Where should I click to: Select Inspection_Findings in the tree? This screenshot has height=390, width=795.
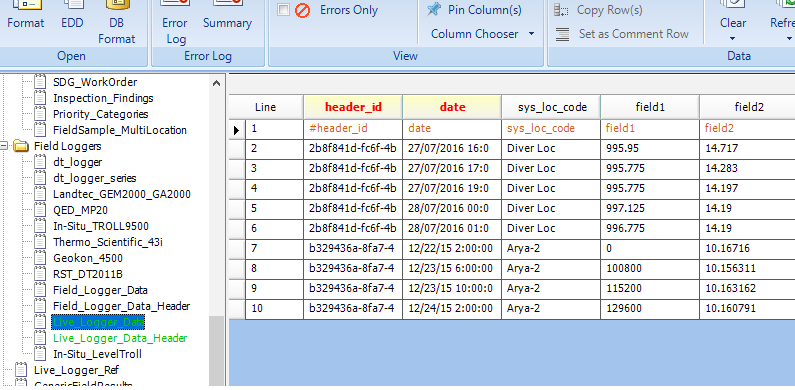(103, 98)
